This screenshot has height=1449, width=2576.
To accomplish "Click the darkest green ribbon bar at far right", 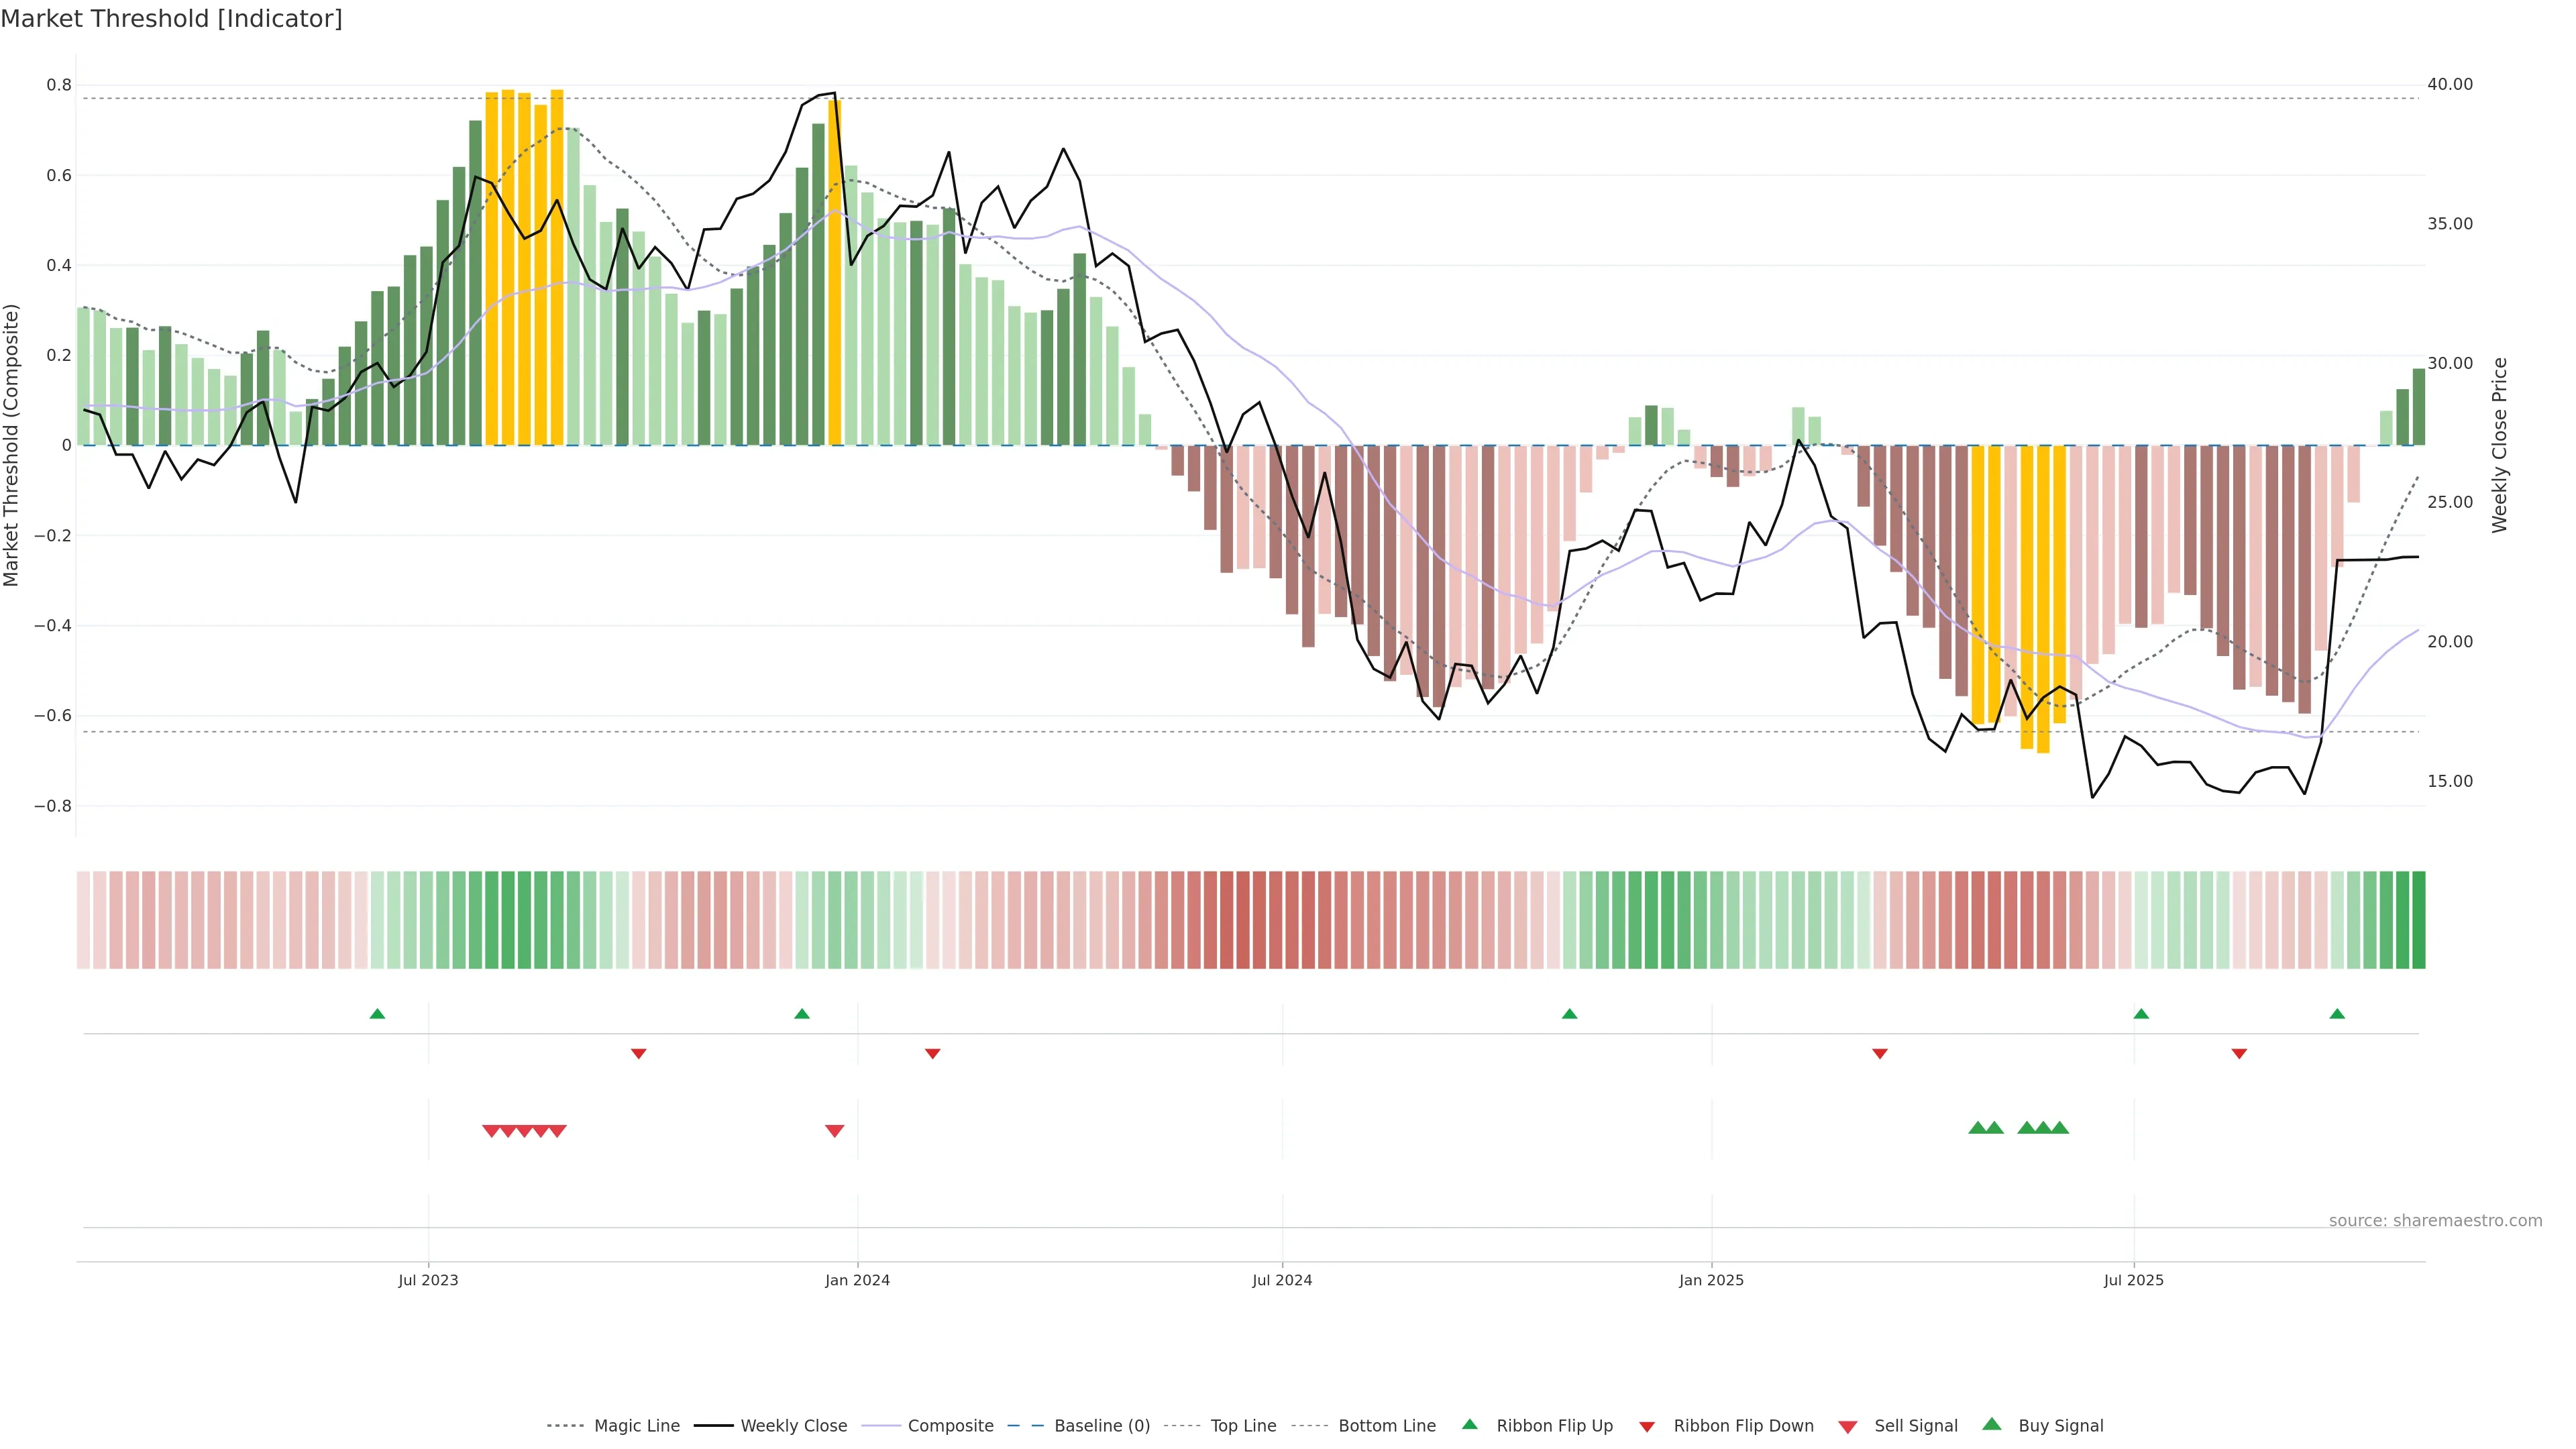I will (x=2418, y=920).
